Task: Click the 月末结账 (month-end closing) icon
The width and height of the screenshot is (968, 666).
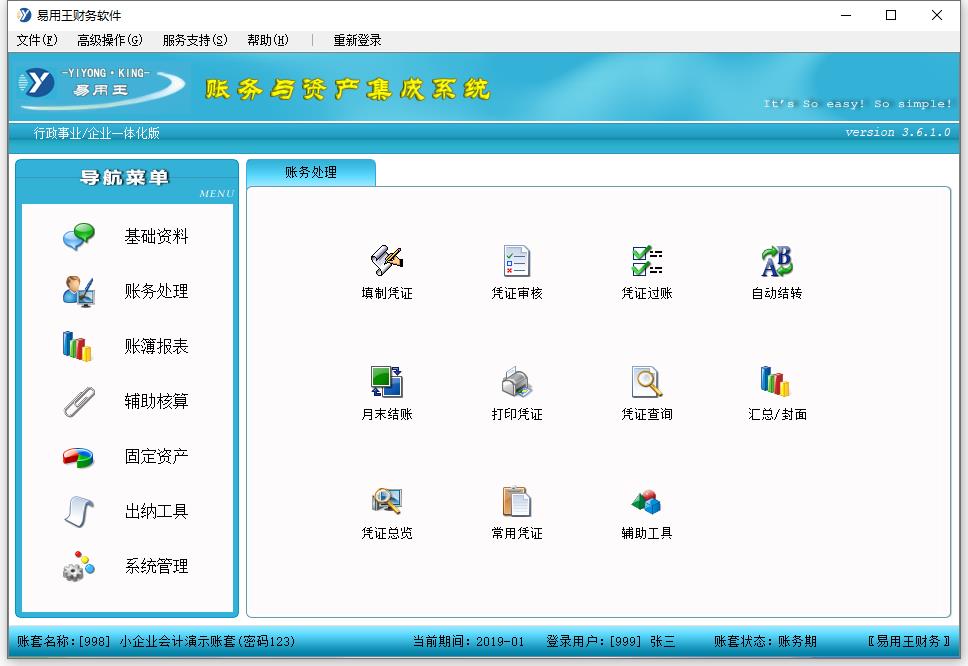Action: (x=385, y=392)
